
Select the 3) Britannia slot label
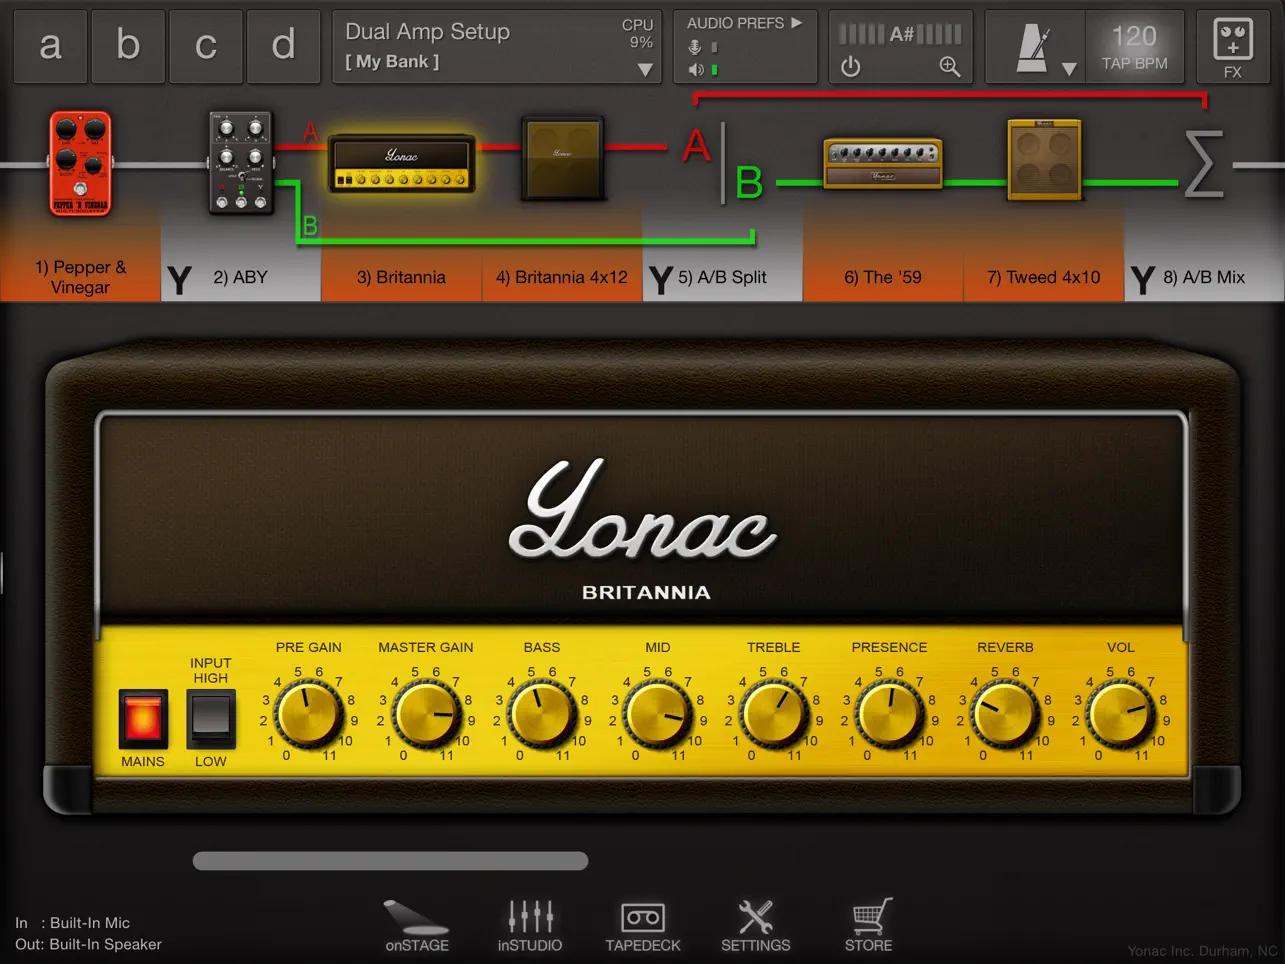[401, 277]
